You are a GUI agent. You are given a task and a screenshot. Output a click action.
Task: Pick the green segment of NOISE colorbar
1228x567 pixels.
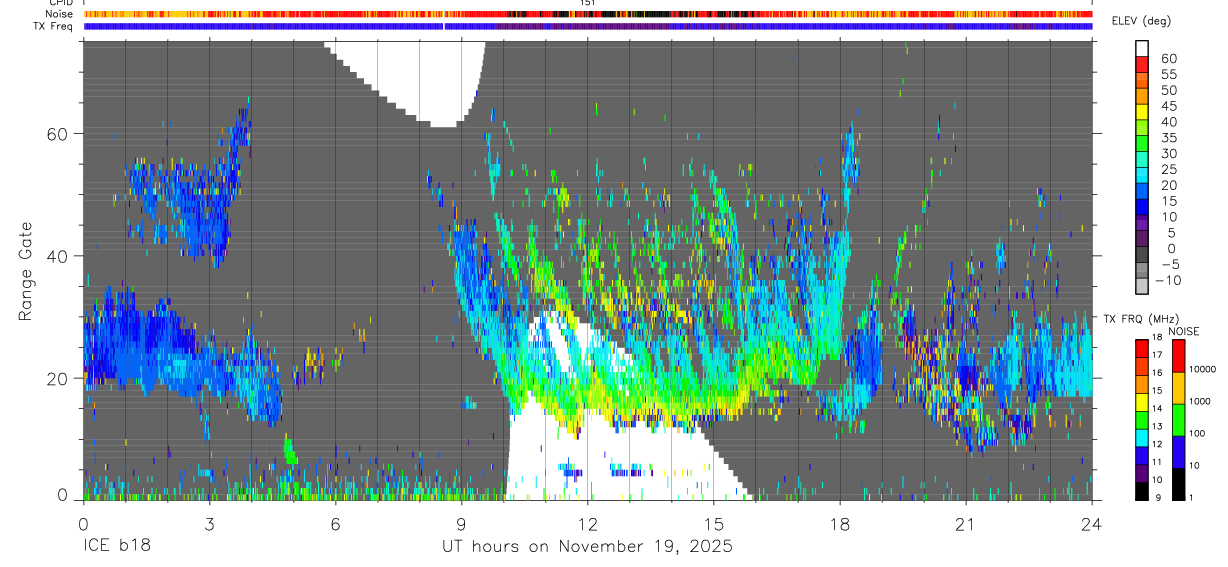[1178, 420]
